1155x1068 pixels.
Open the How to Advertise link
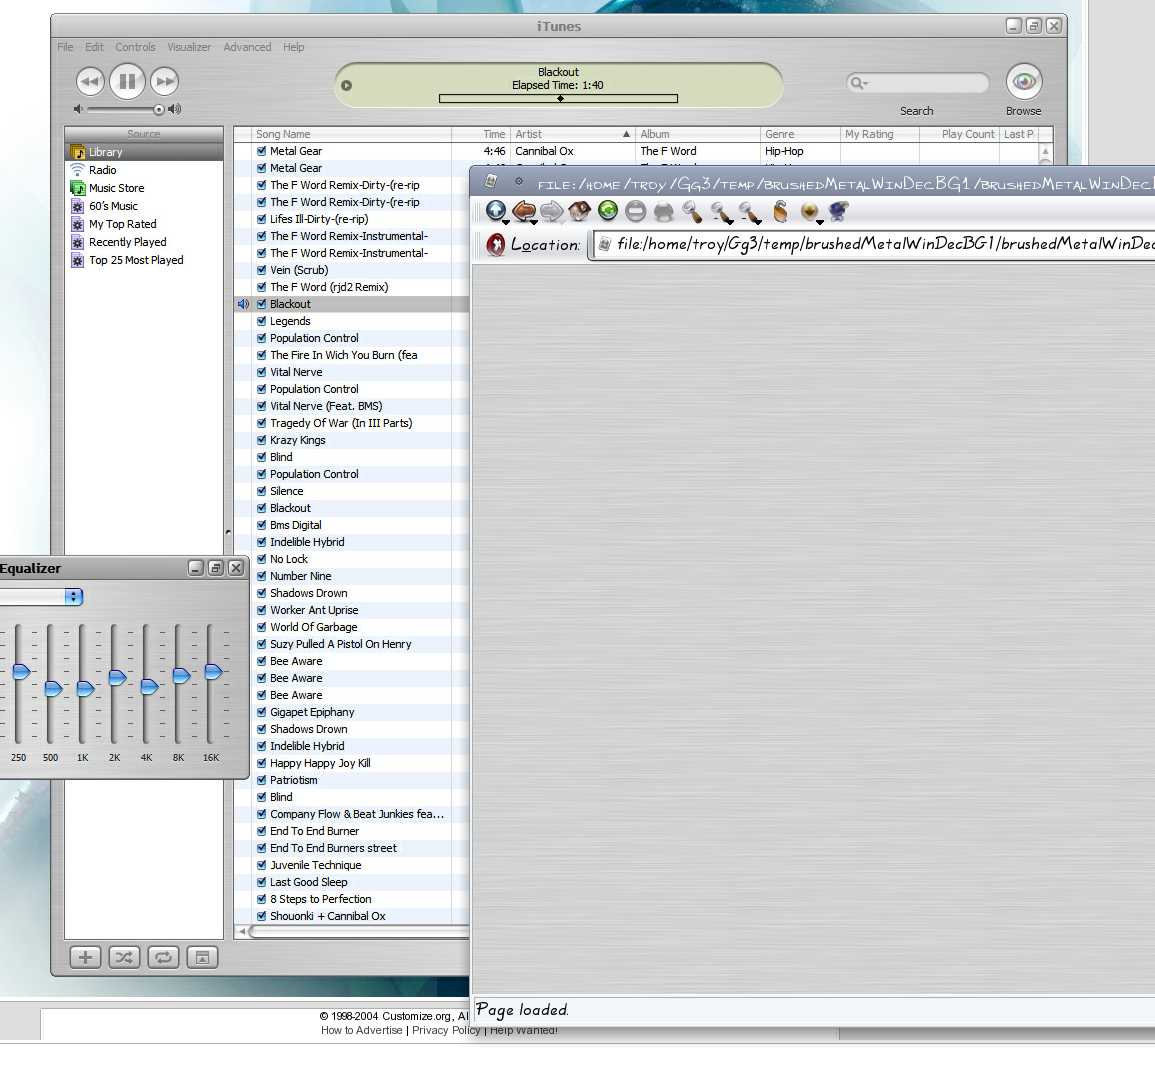click(362, 1030)
